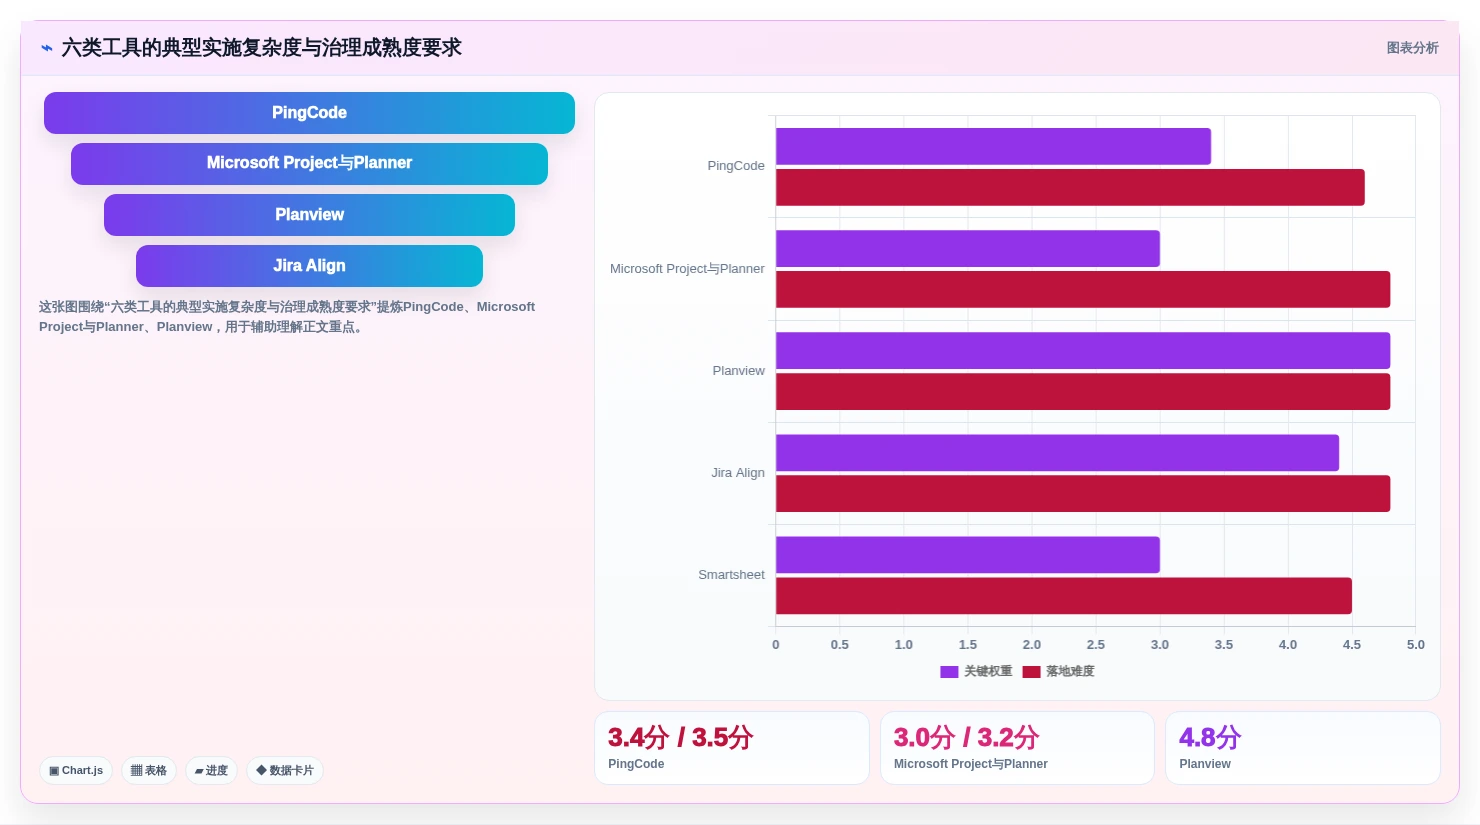The width and height of the screenshot is (1480, 825).
Task: Click the 数据卡片 tag chip
Action: (x=285, y=770)
